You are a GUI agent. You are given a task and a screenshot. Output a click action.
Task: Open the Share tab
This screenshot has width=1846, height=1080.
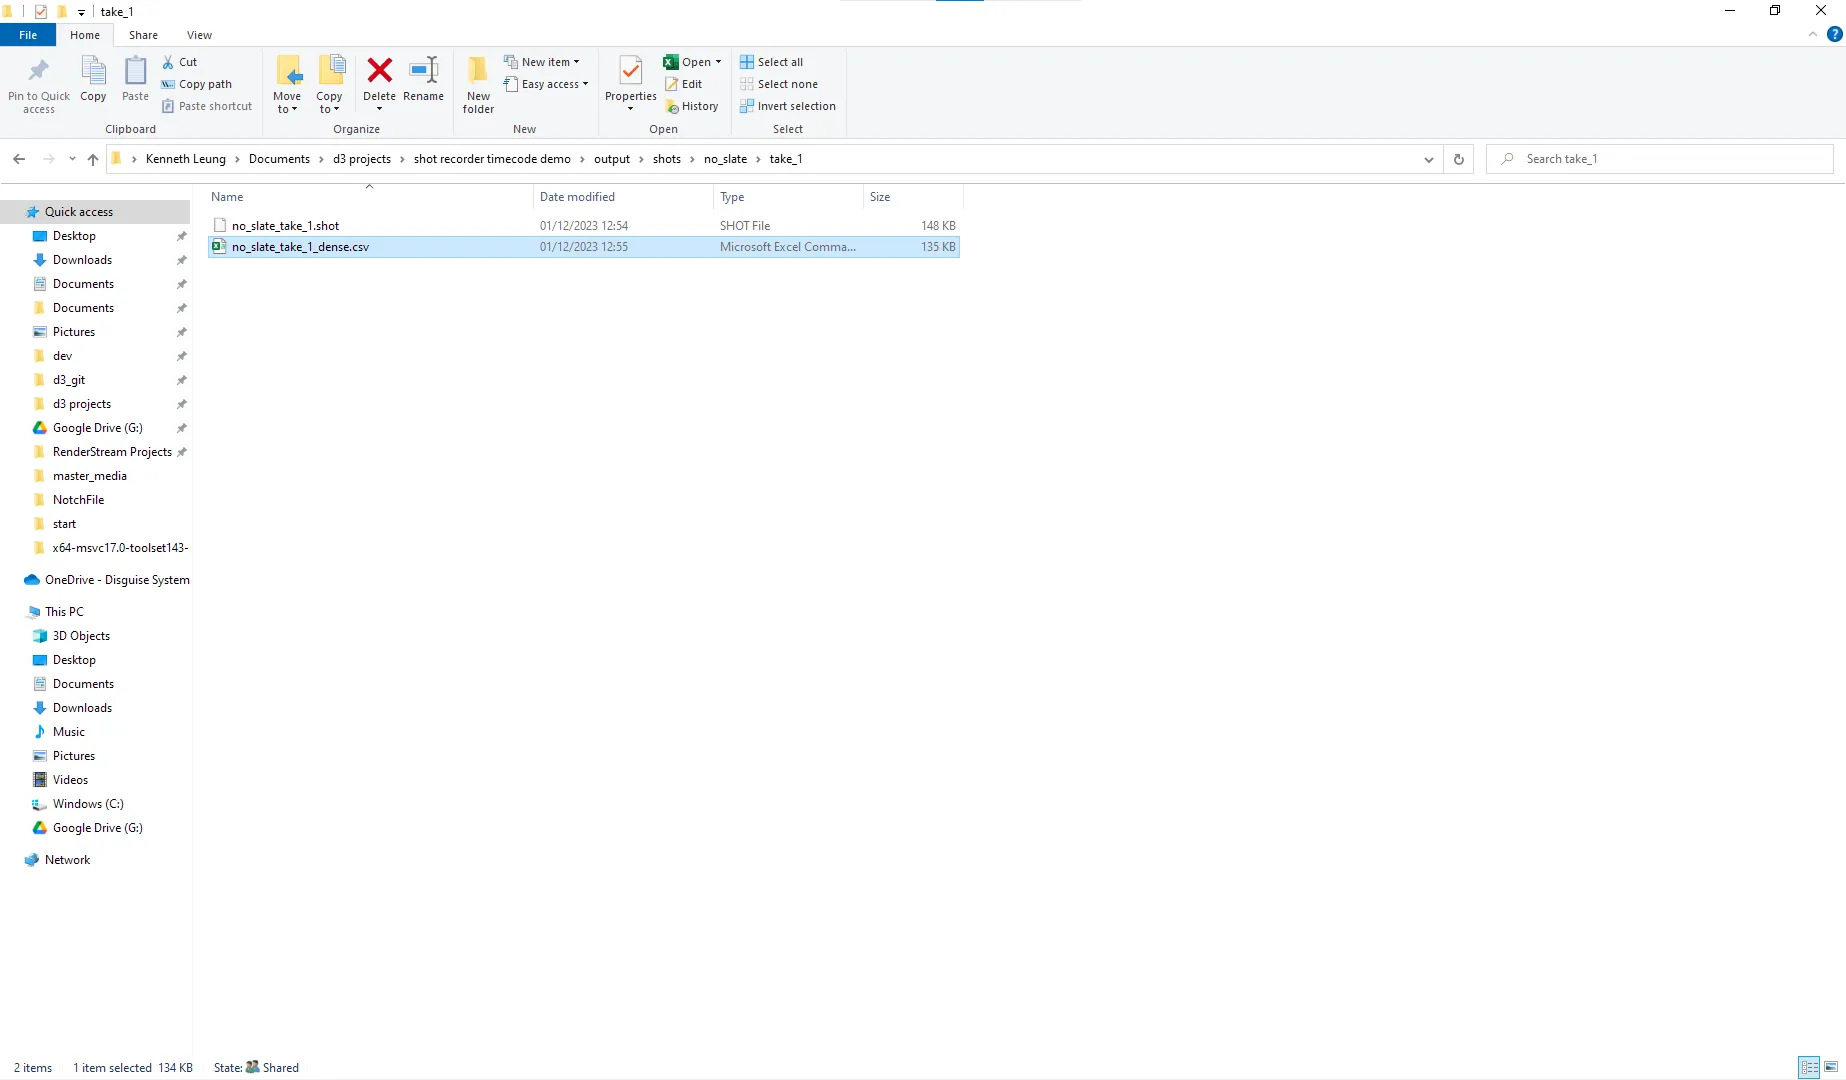tap(143, 34)
